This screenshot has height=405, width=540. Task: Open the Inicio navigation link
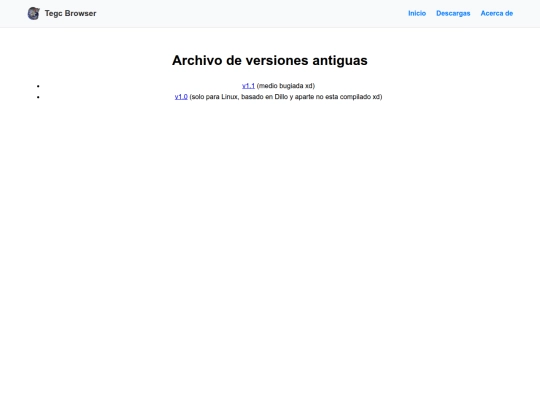point(417,13)
